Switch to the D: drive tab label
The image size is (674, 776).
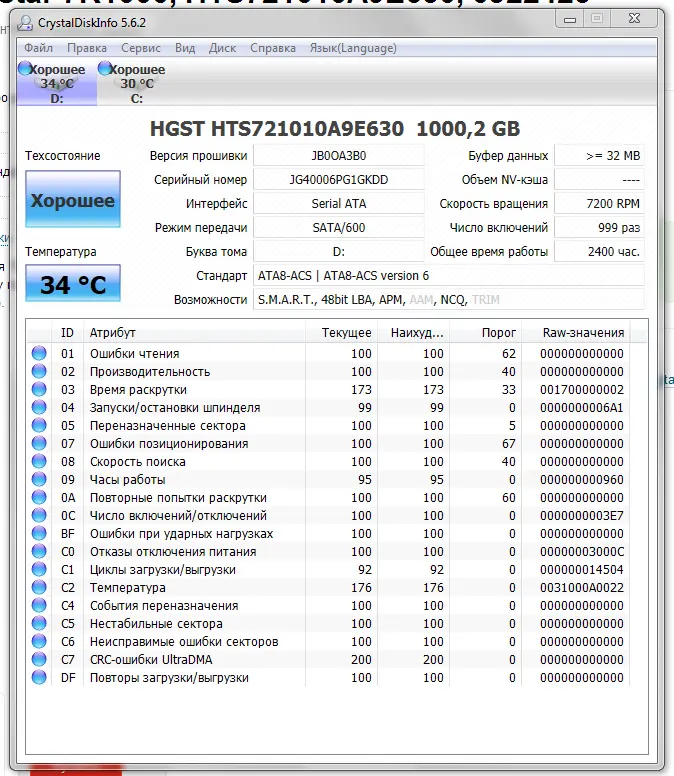click(57, 98)
